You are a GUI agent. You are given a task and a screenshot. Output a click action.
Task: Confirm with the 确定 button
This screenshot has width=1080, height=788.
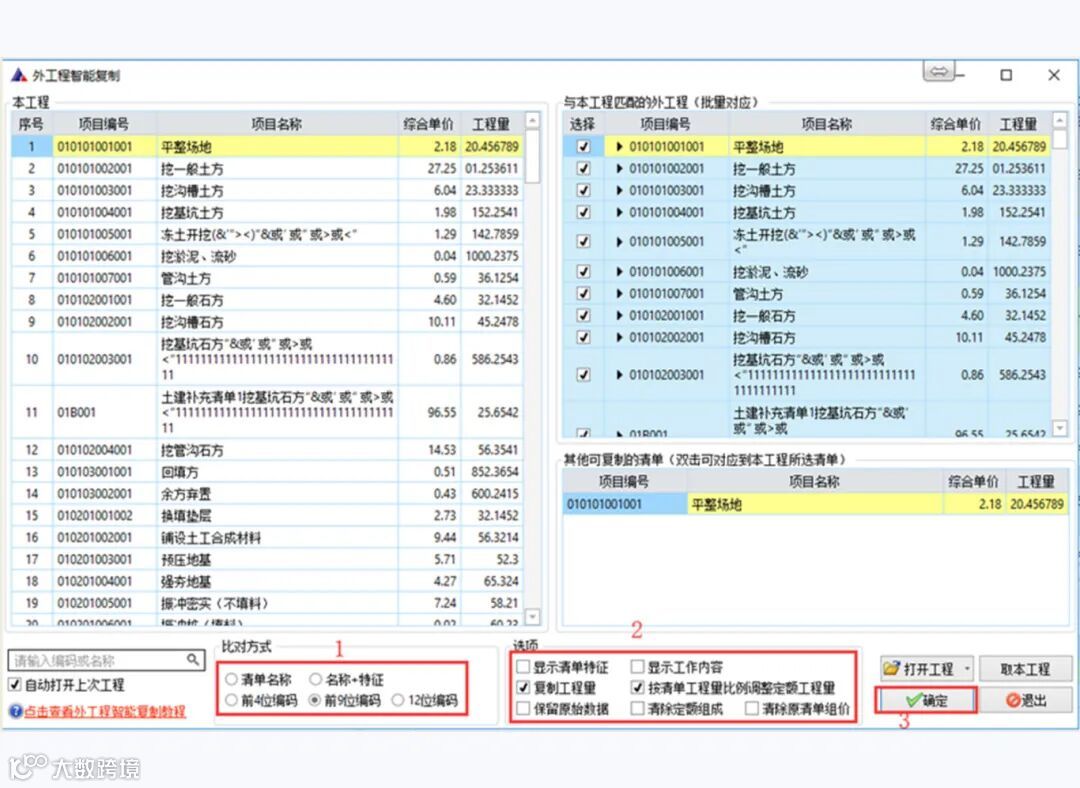pos(926,701)
